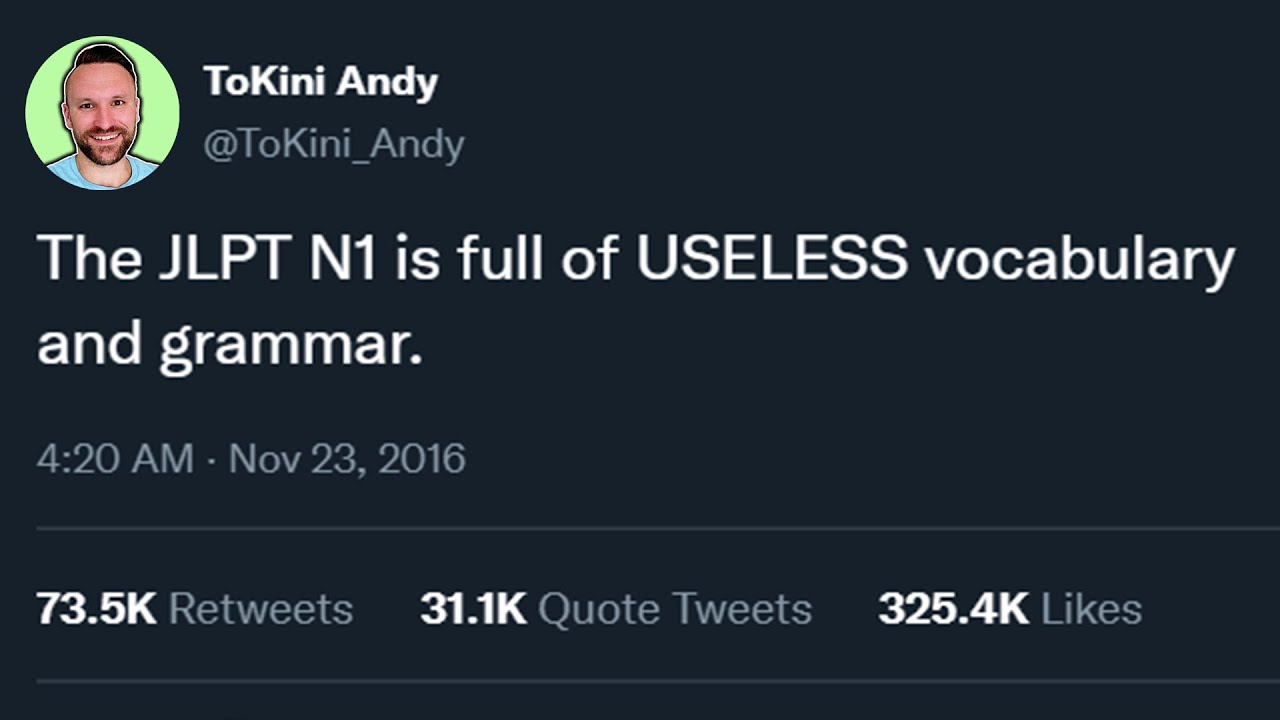Click the divider line below the stats
The image size is (1280, 720).
pyautogui.click(x=658, y=682)
